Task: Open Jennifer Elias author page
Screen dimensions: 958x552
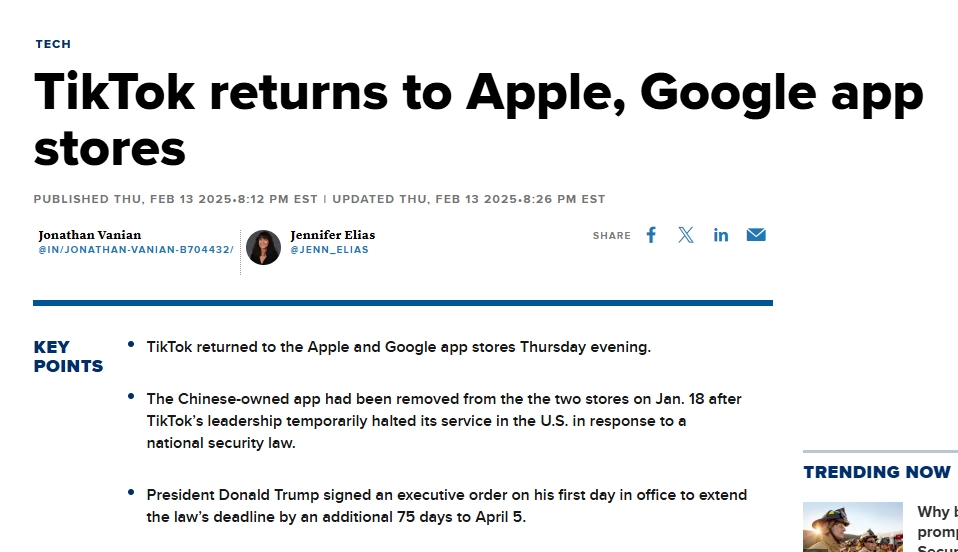Action: (x=333, y=235)
